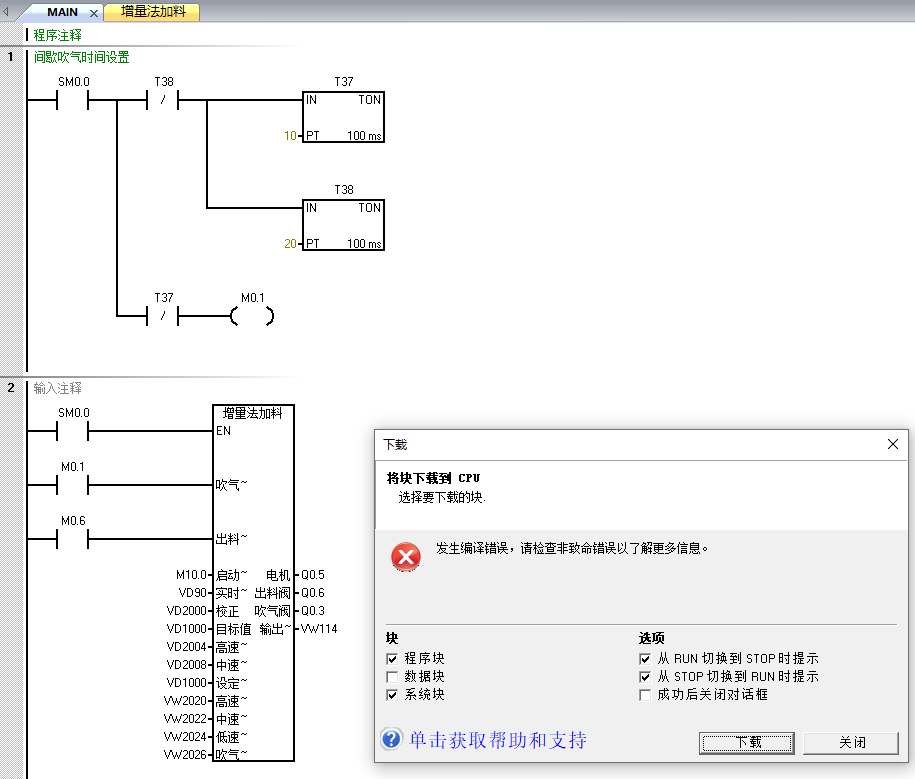This screenshot has height=779, width=915.
Task: Select the T37 normally closed contact
Action: [x=163, y=316]
